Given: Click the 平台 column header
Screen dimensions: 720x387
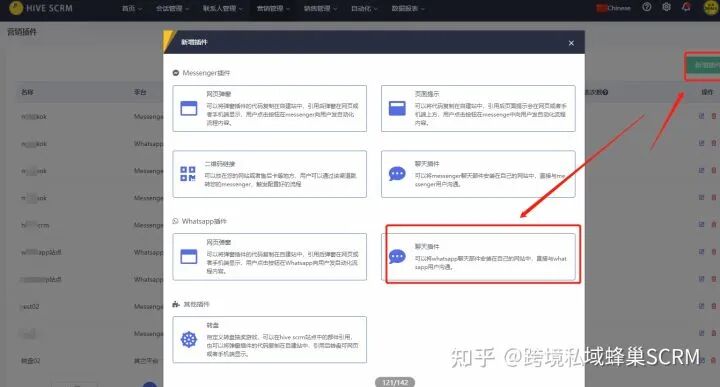Looking at the screenshot, I should [x=140, y=92].
